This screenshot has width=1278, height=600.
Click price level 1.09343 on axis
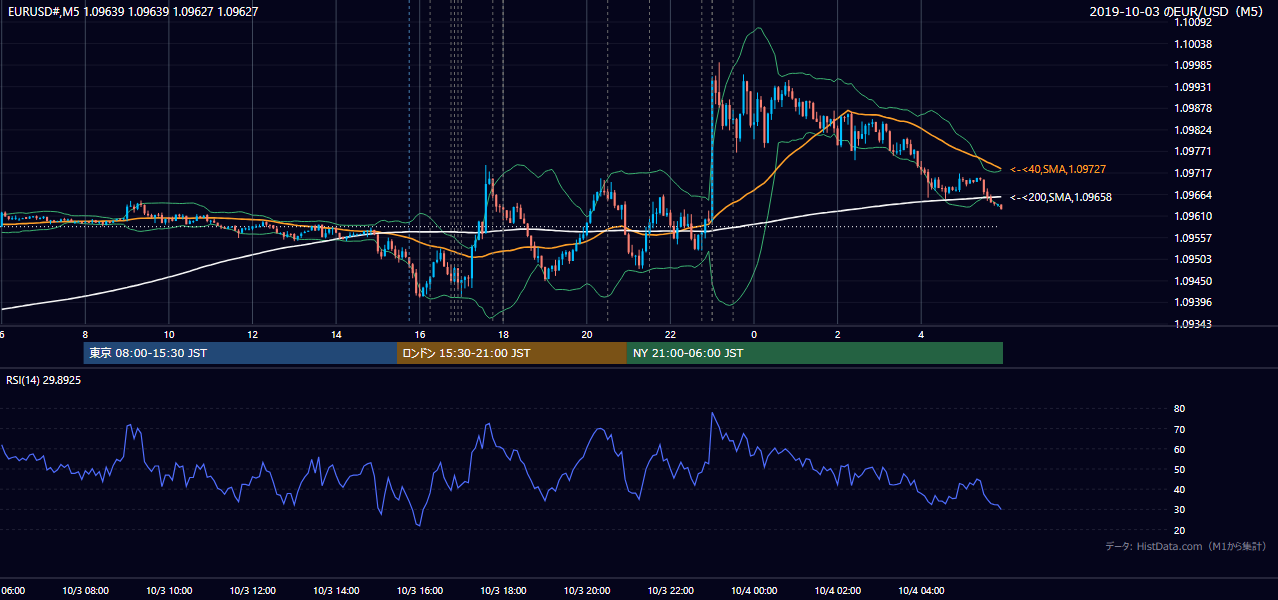coord(1193,324)
